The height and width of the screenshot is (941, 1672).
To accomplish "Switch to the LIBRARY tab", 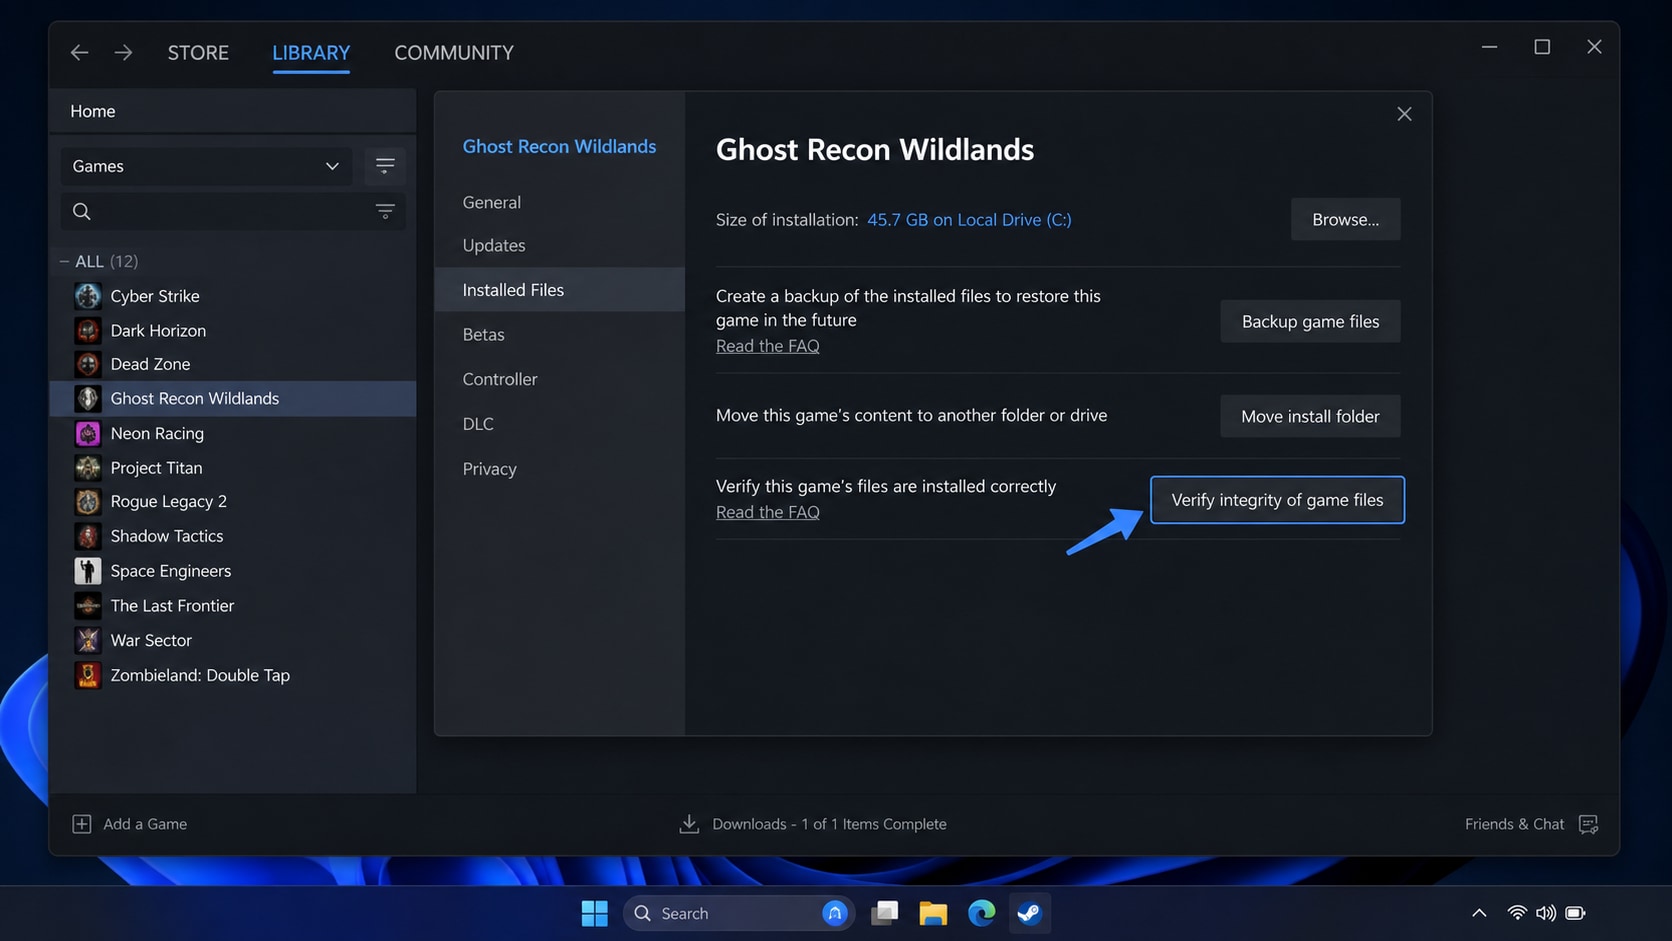I will coord(311,52).
